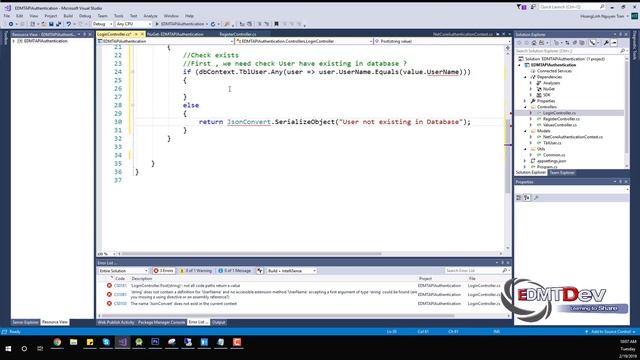Open the Any CPU platform dropdown
Viewport: 640px width, 360px height.
133,24
